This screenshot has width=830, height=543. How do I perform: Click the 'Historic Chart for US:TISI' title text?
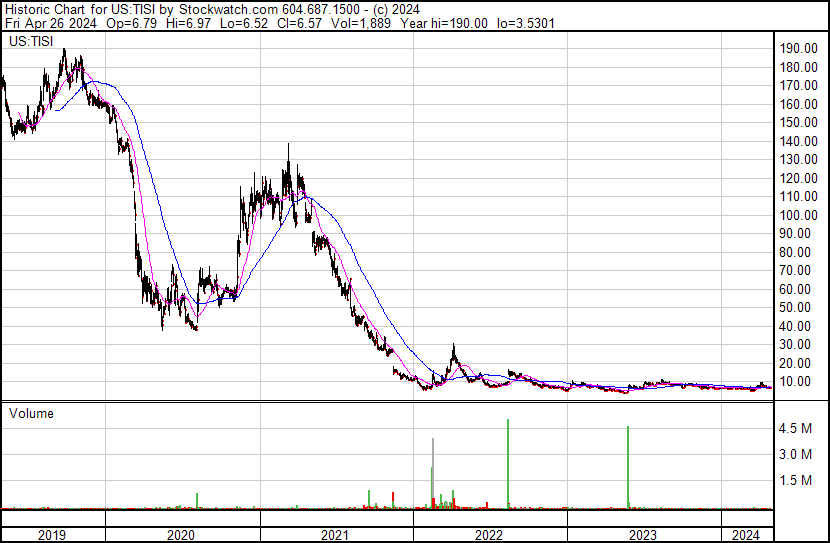tap(80, 9)
